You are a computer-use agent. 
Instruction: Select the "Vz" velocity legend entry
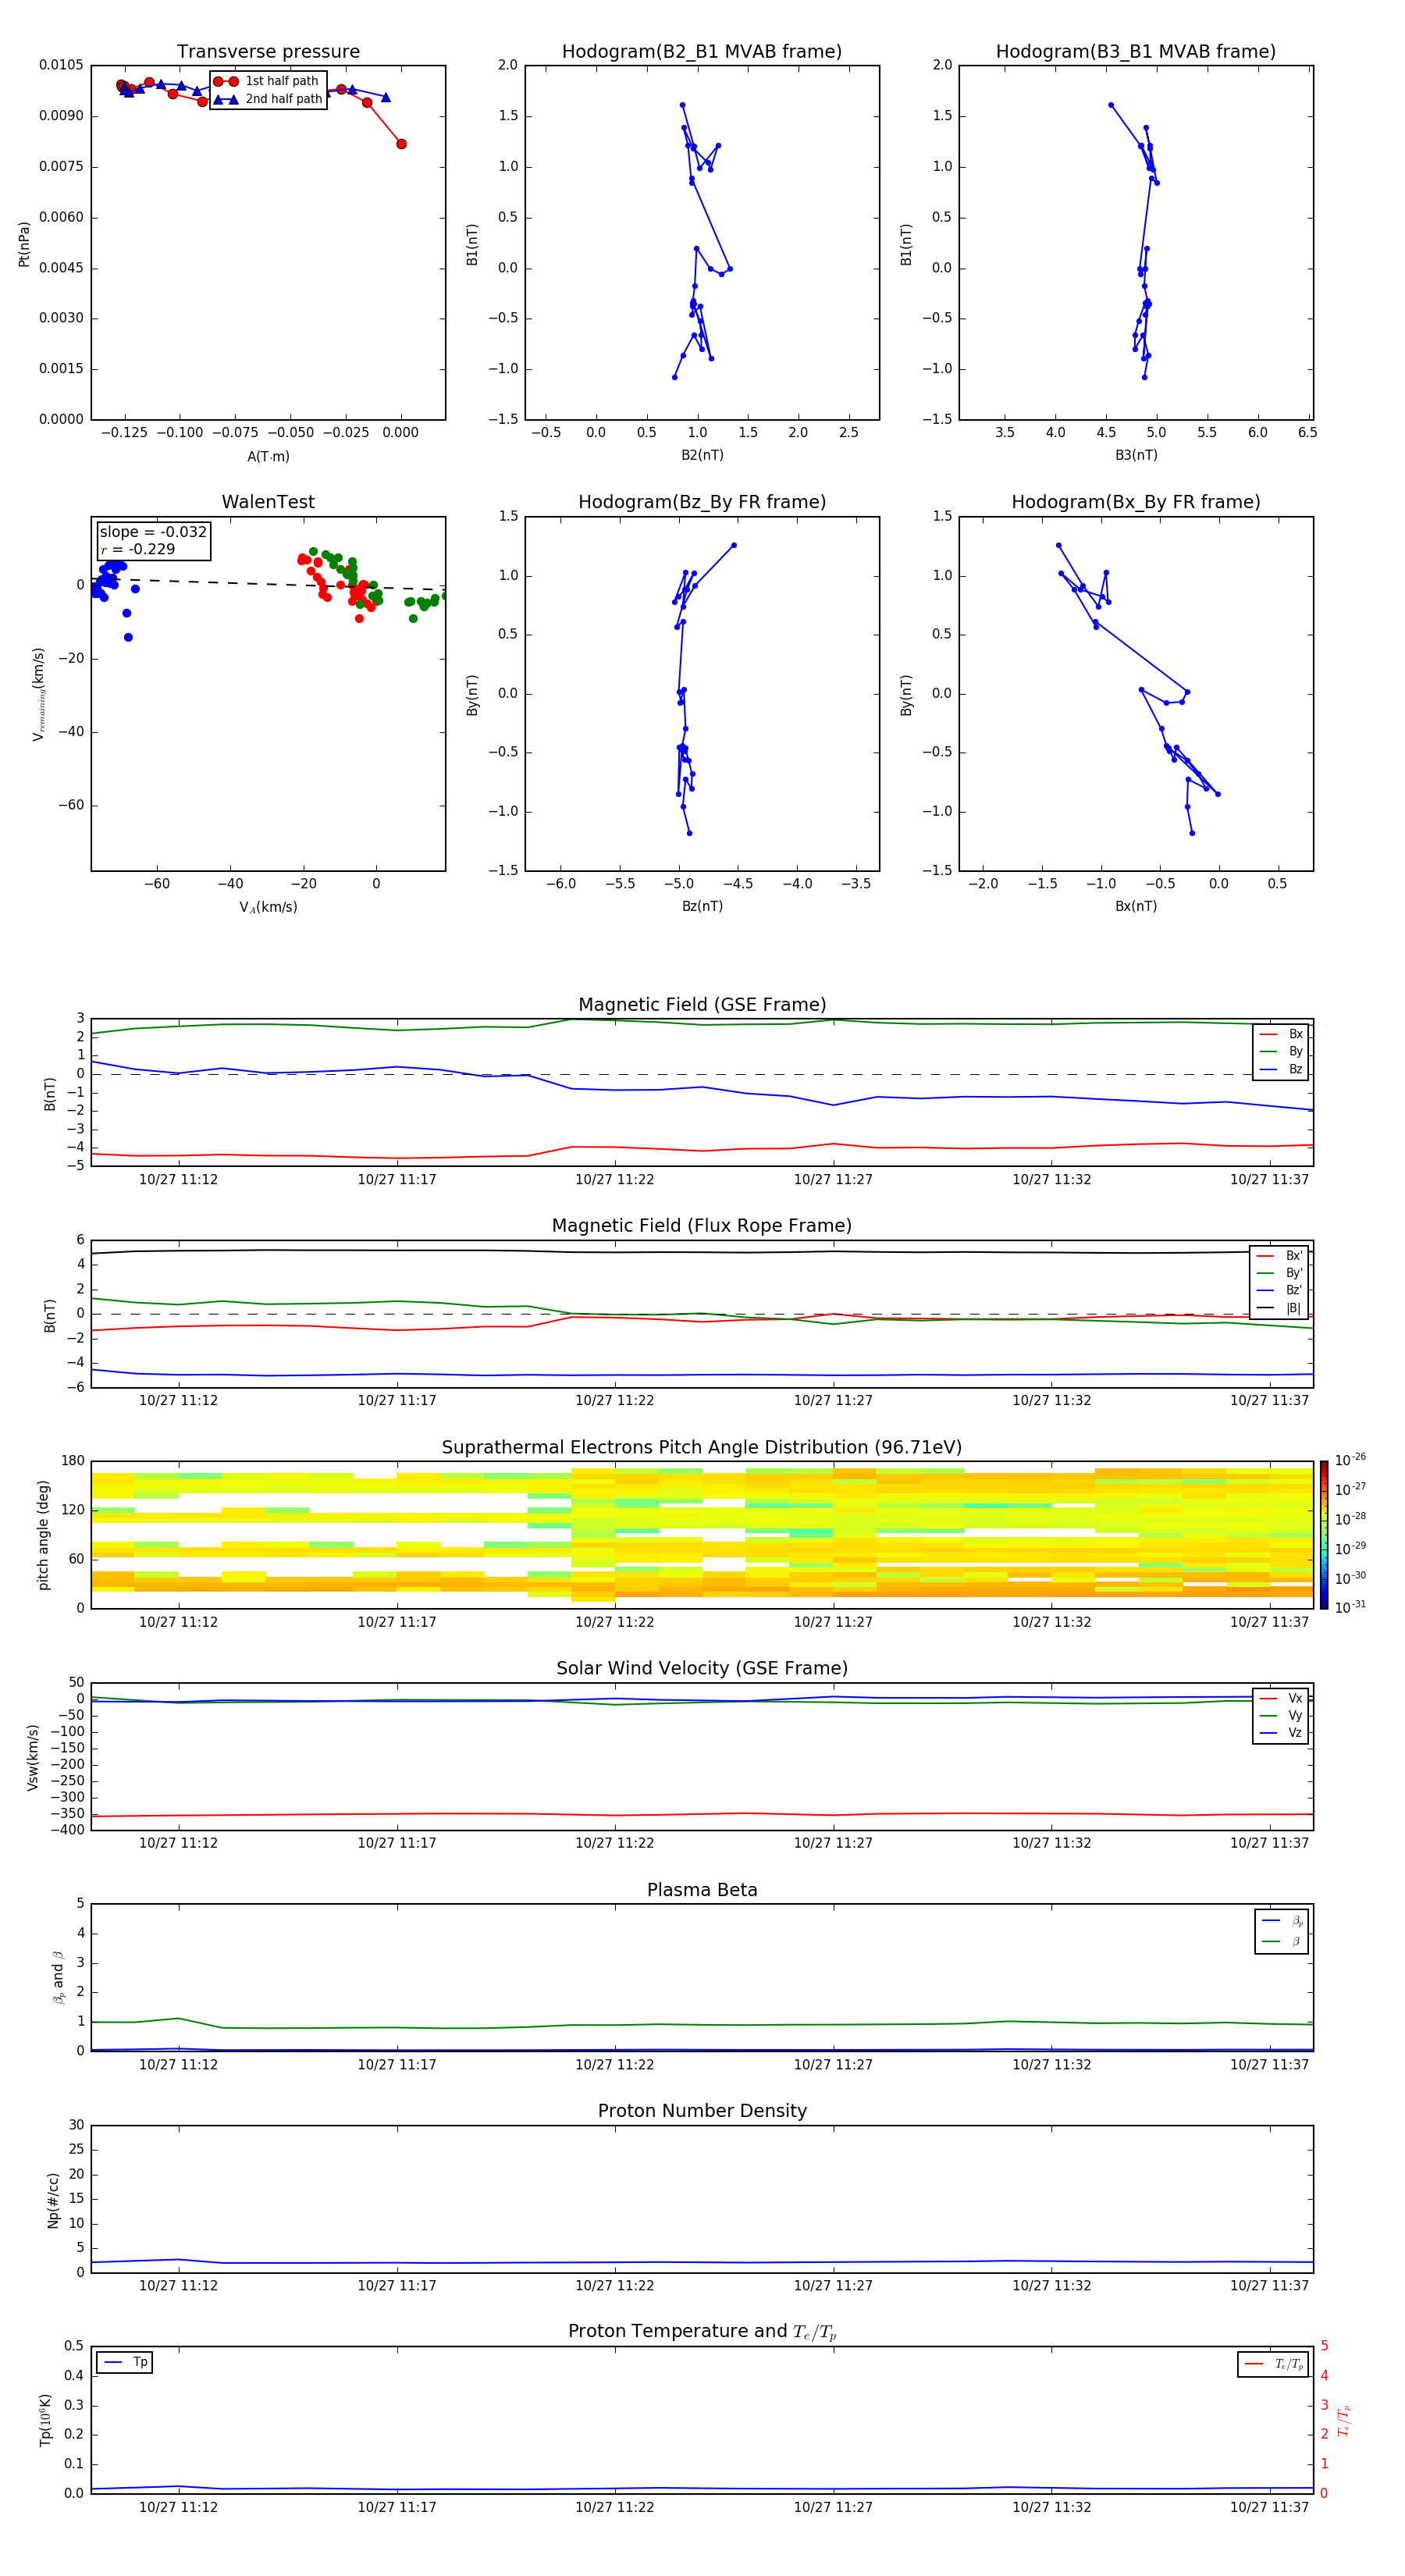(1281, 1733)
